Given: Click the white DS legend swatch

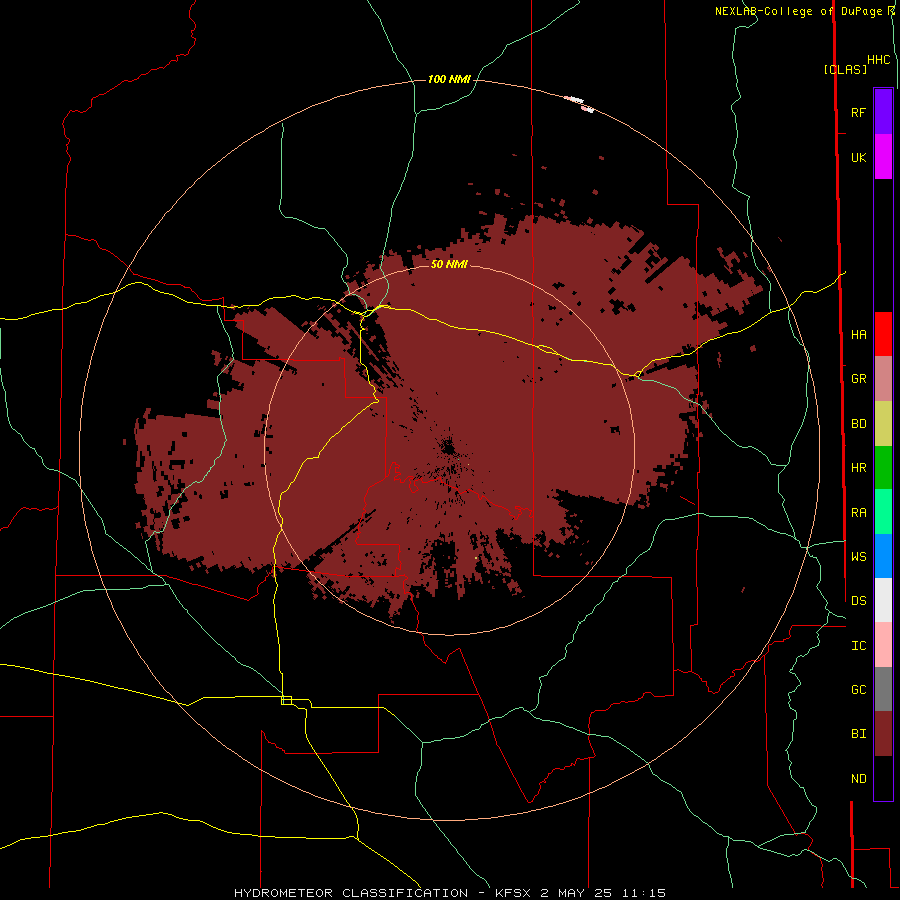Looking at the screenshot, I should pyautogui.click(x=883, y=600).
